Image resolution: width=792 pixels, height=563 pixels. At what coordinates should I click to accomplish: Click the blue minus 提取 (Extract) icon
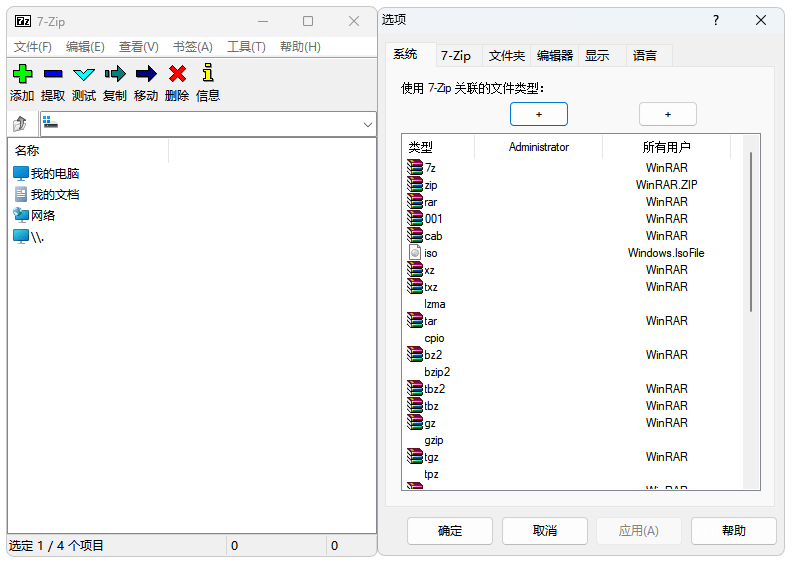[x=53, y=74]
